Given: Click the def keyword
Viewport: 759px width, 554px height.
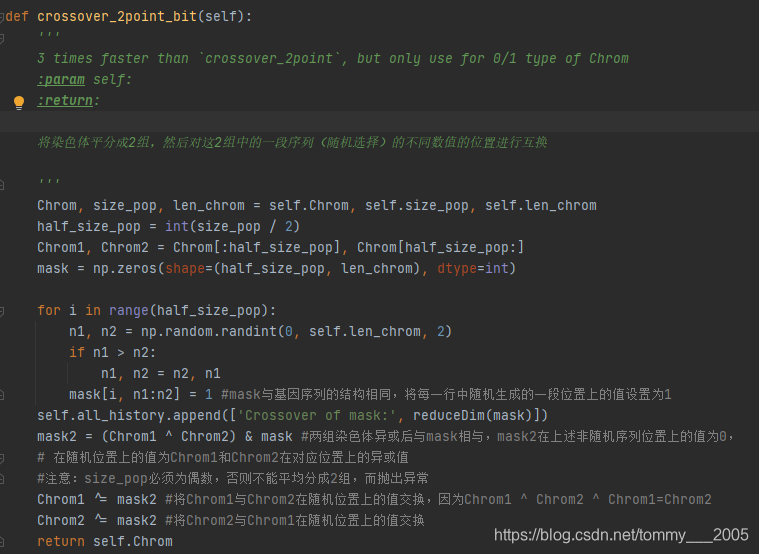Looking at the screenshot, I should tap(17, 16).
